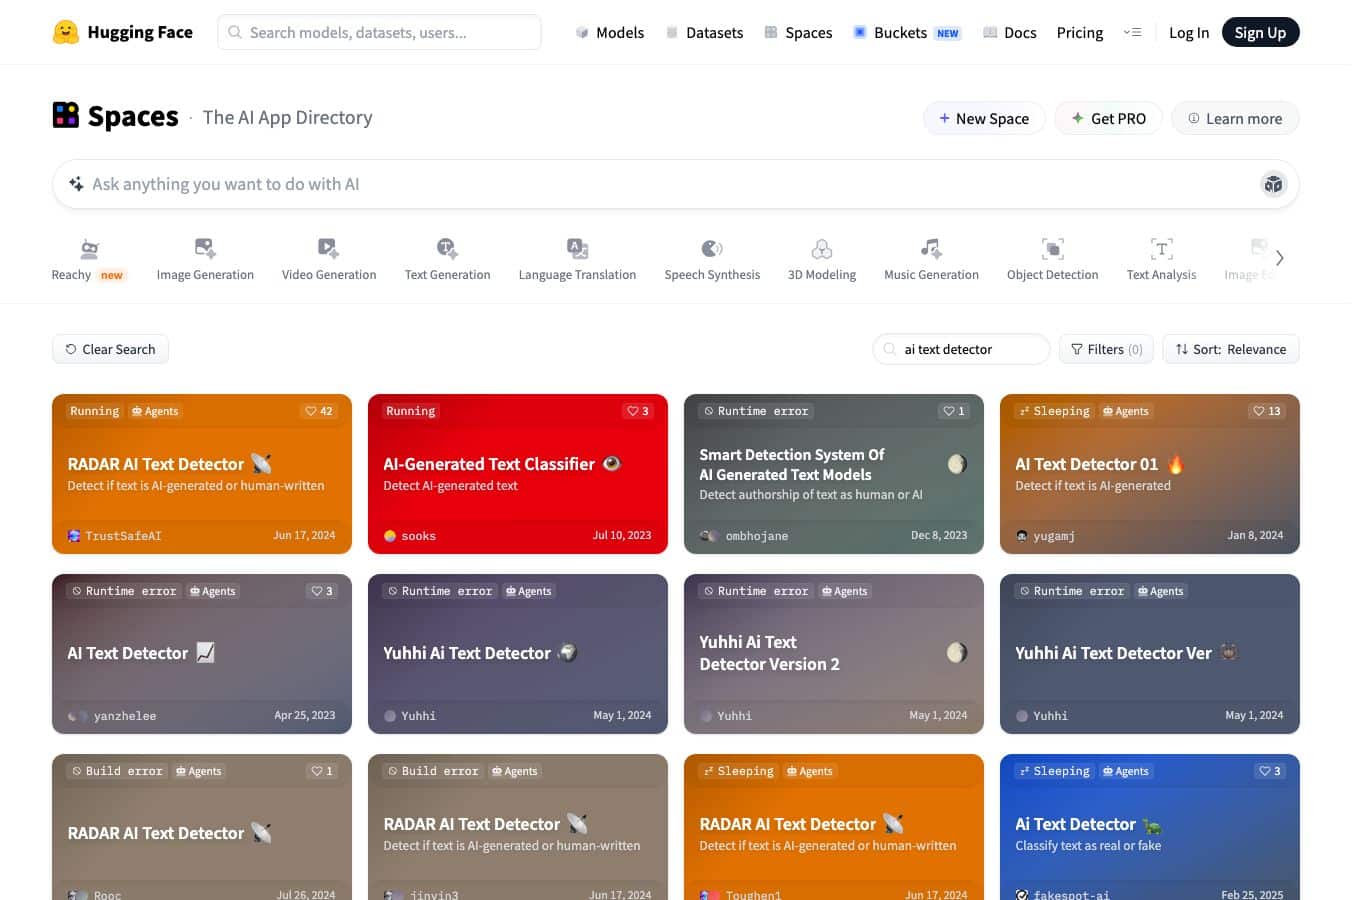Like the Smart Detection System space
The width and height of the screenshot is (1366, 900).
coord(954,411)
